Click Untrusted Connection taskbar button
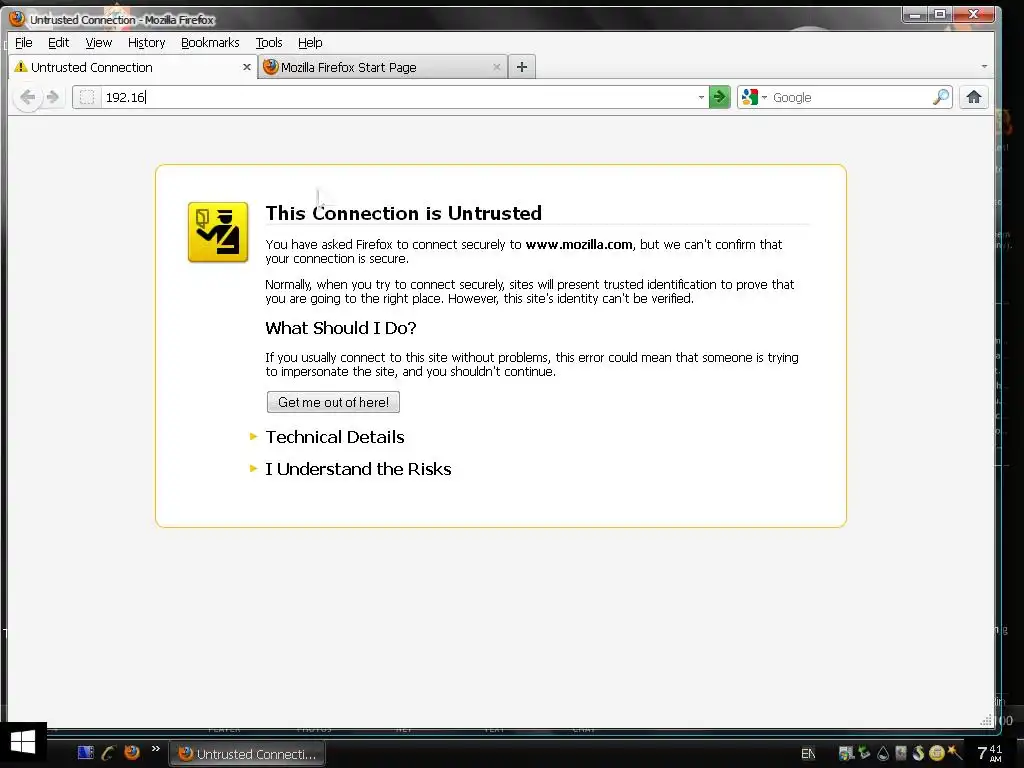 (248, 754)
